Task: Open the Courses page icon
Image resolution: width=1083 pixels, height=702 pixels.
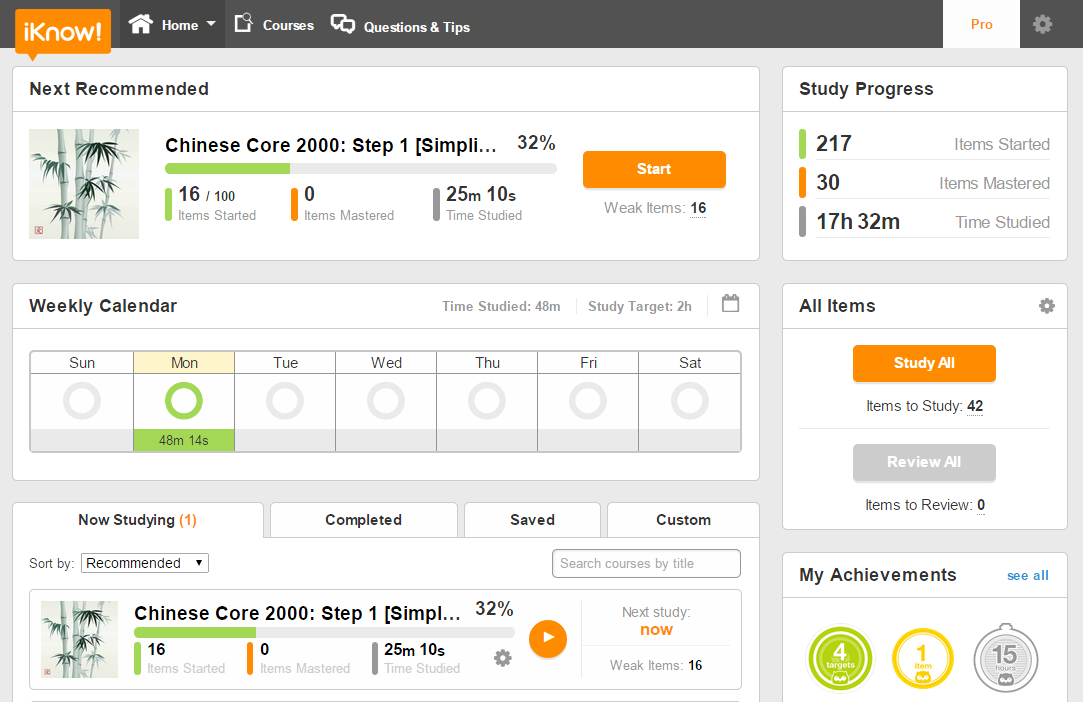Action: (243, 23)
